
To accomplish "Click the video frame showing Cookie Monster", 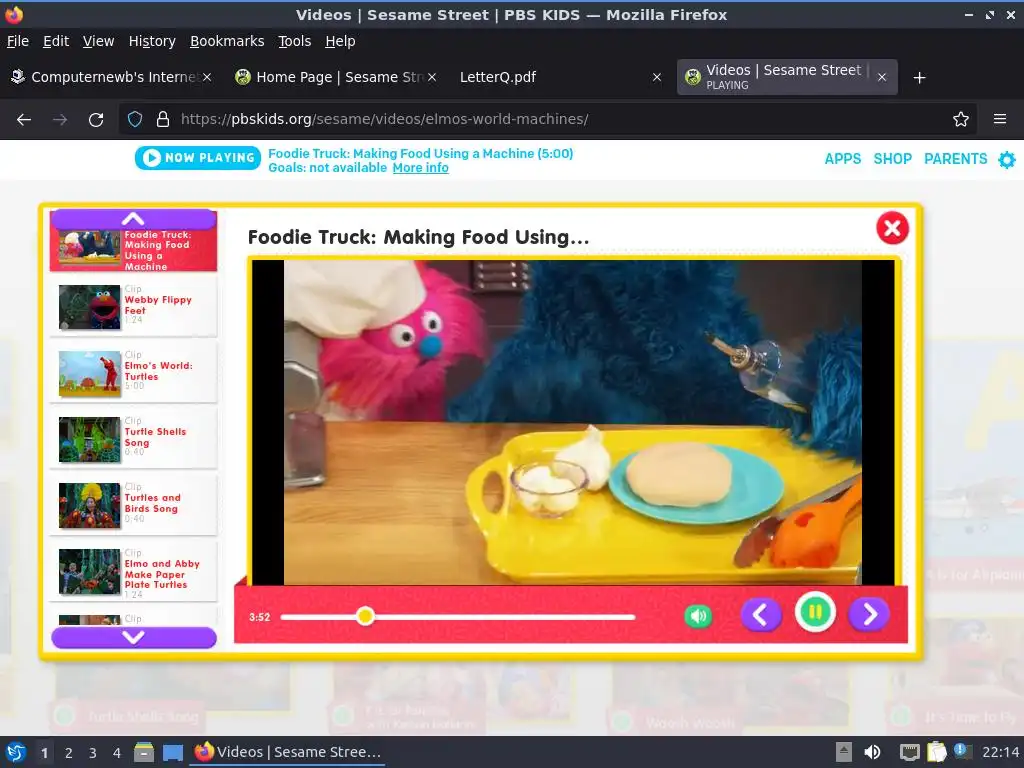I will pos(573,422).
